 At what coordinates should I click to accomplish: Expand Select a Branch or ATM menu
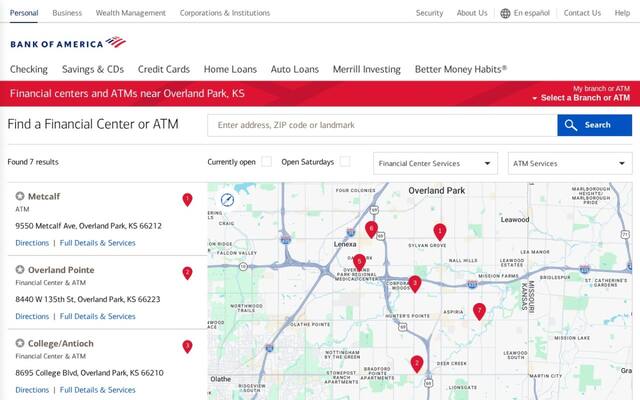point(581,98)
